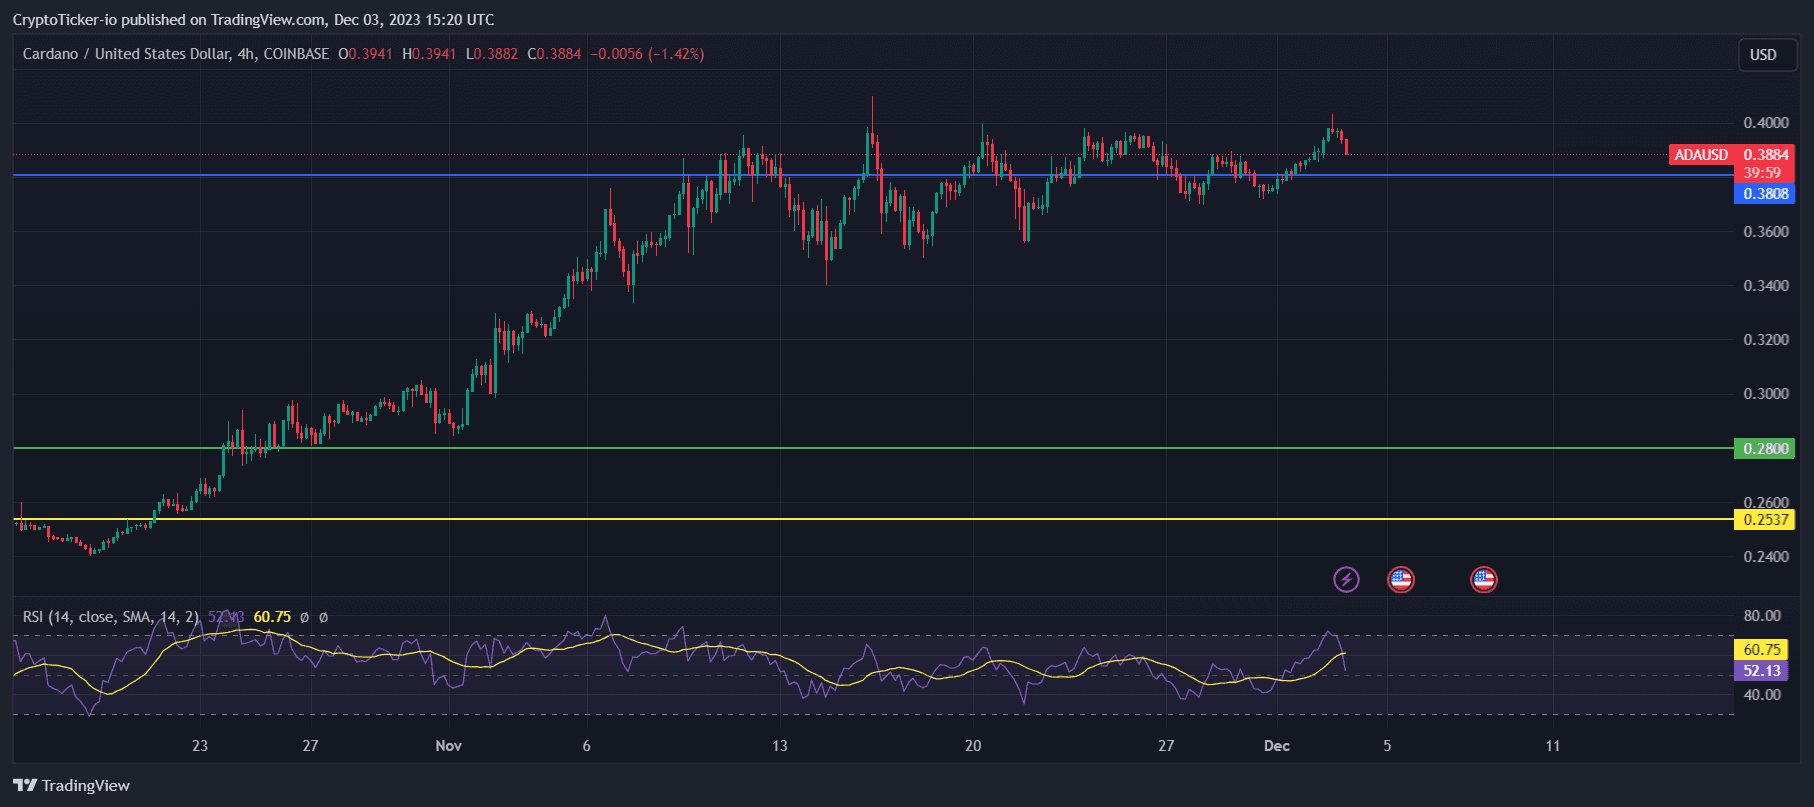Click the left US flag event icon

pos(1400,579)
